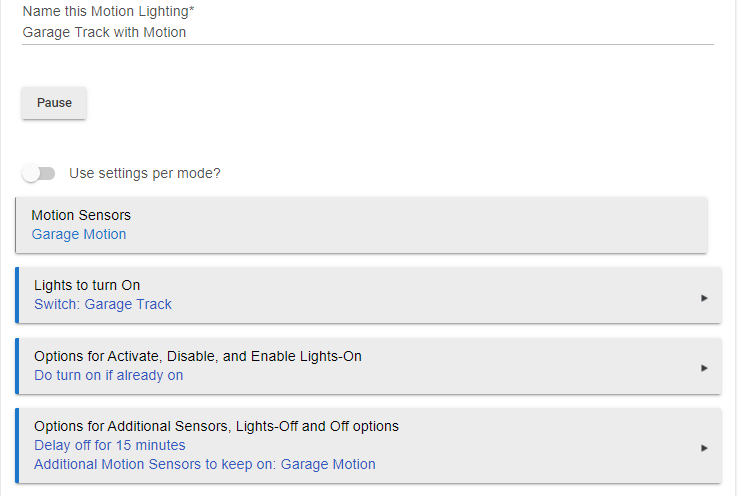This screenshot has height=496, width=738.
Task: Click the "Use settings per mode?" label
Action: click(145, 173)
